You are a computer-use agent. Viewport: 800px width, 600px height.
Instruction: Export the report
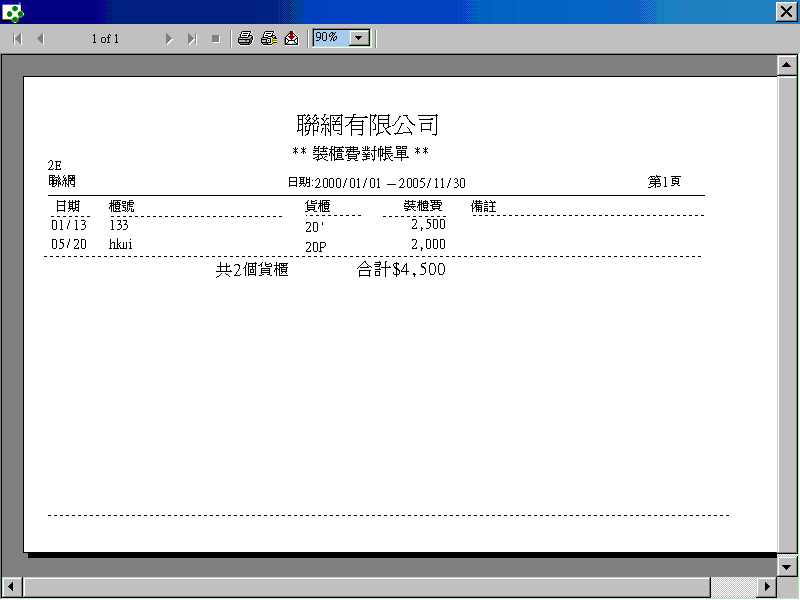(291, 38)
